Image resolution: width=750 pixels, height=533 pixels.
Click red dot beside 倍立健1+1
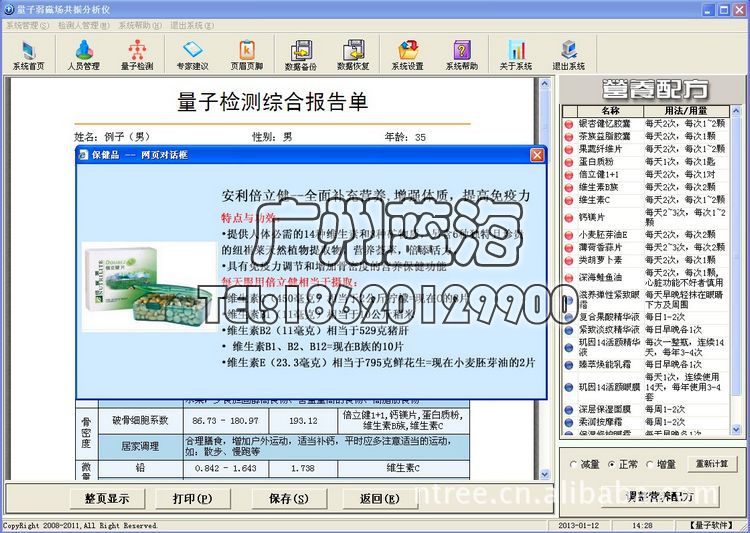pos(569,175)
